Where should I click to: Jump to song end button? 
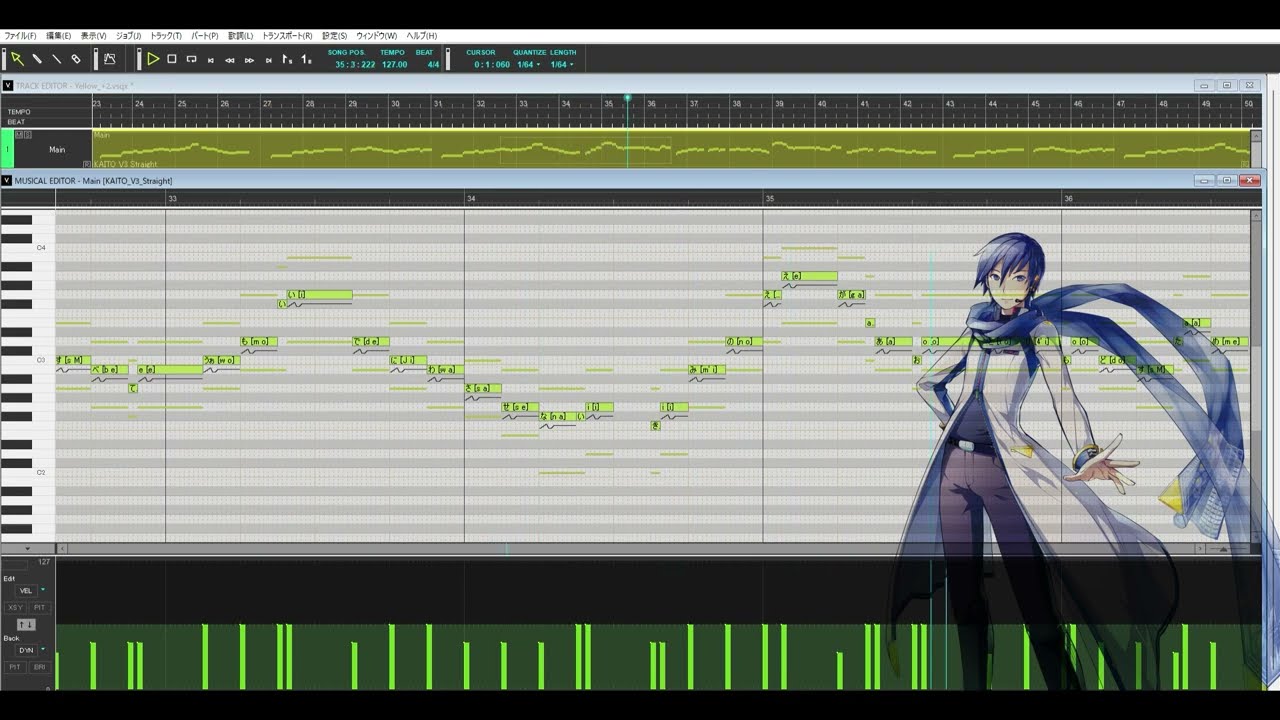point(268,60)
